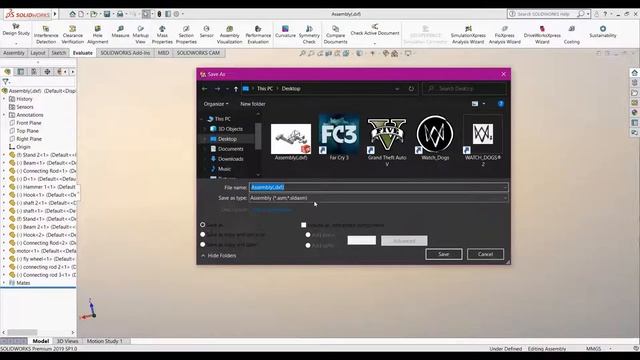640x360 pixels.
Task: Open the view options dropdown in Save As dialog
Action: (484, 104)
